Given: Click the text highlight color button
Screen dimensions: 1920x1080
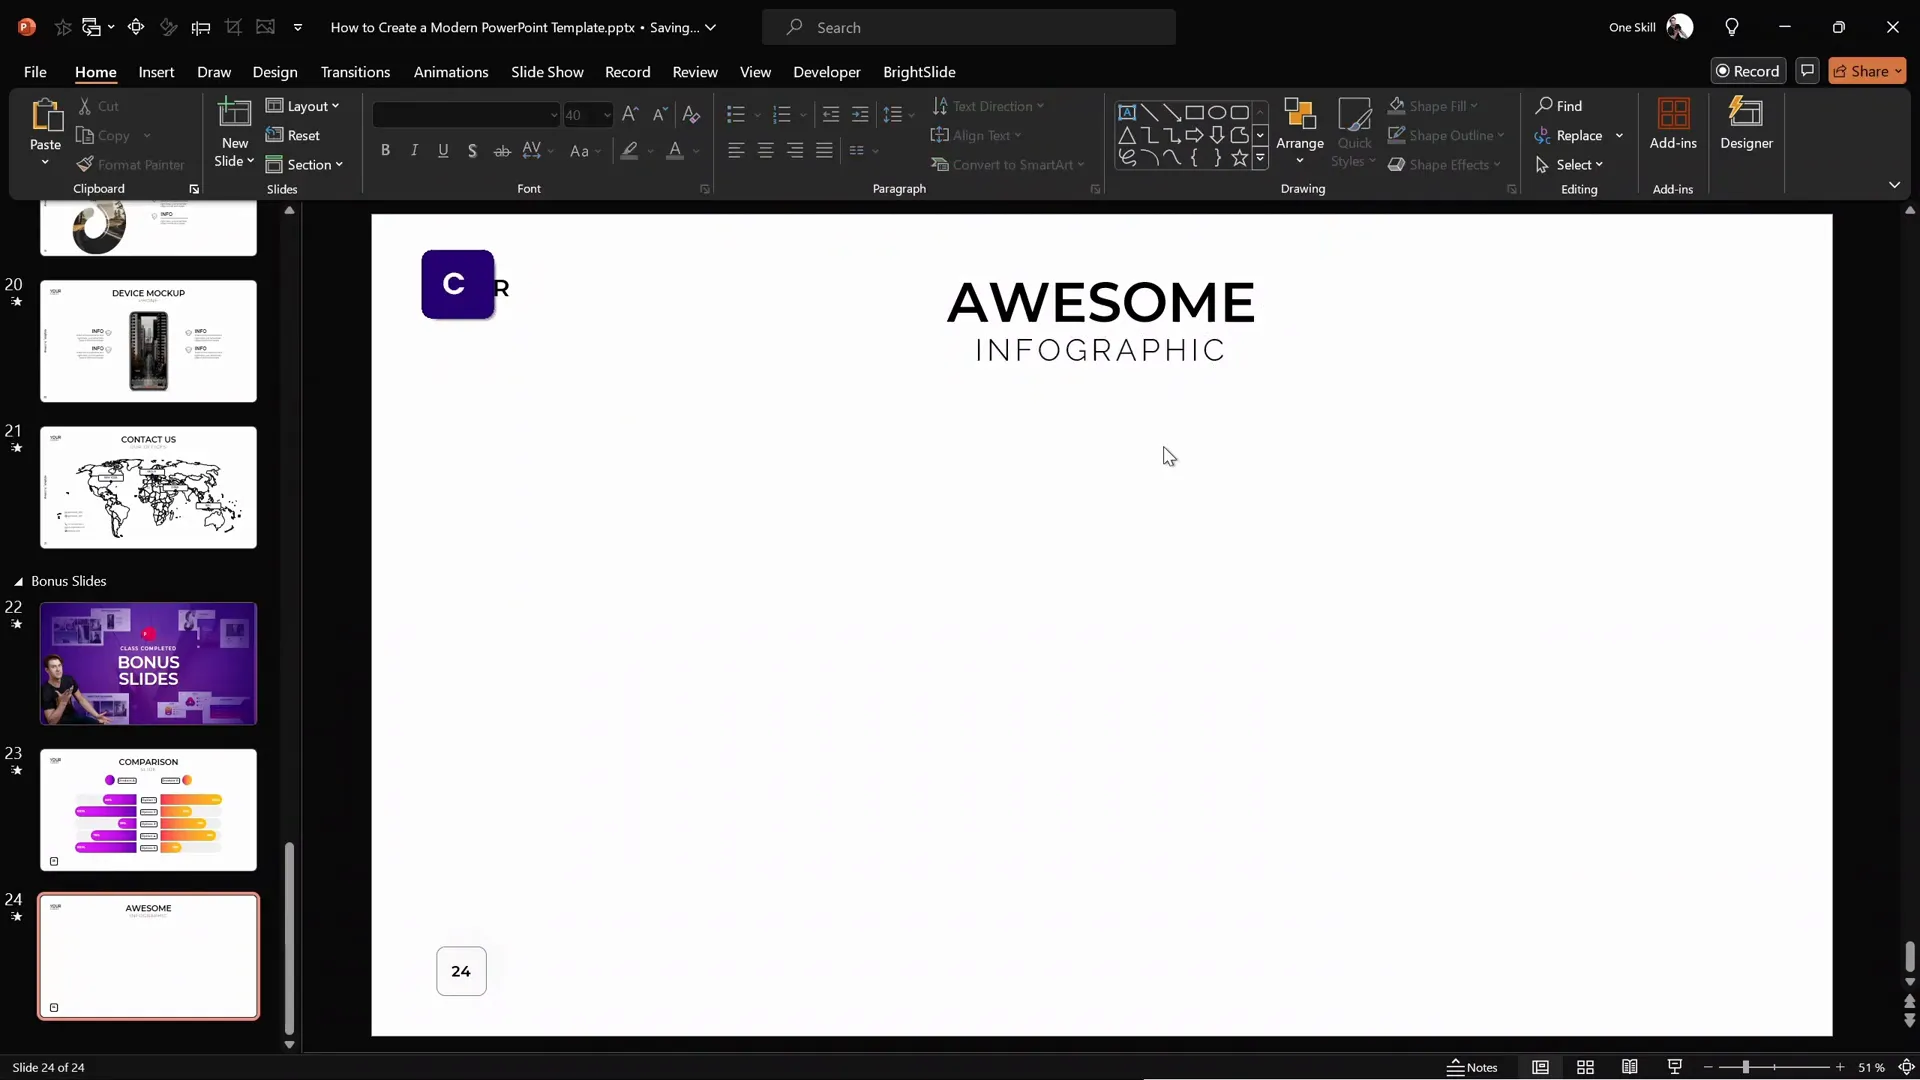Looking at the screenshot, I should (629, 150).
